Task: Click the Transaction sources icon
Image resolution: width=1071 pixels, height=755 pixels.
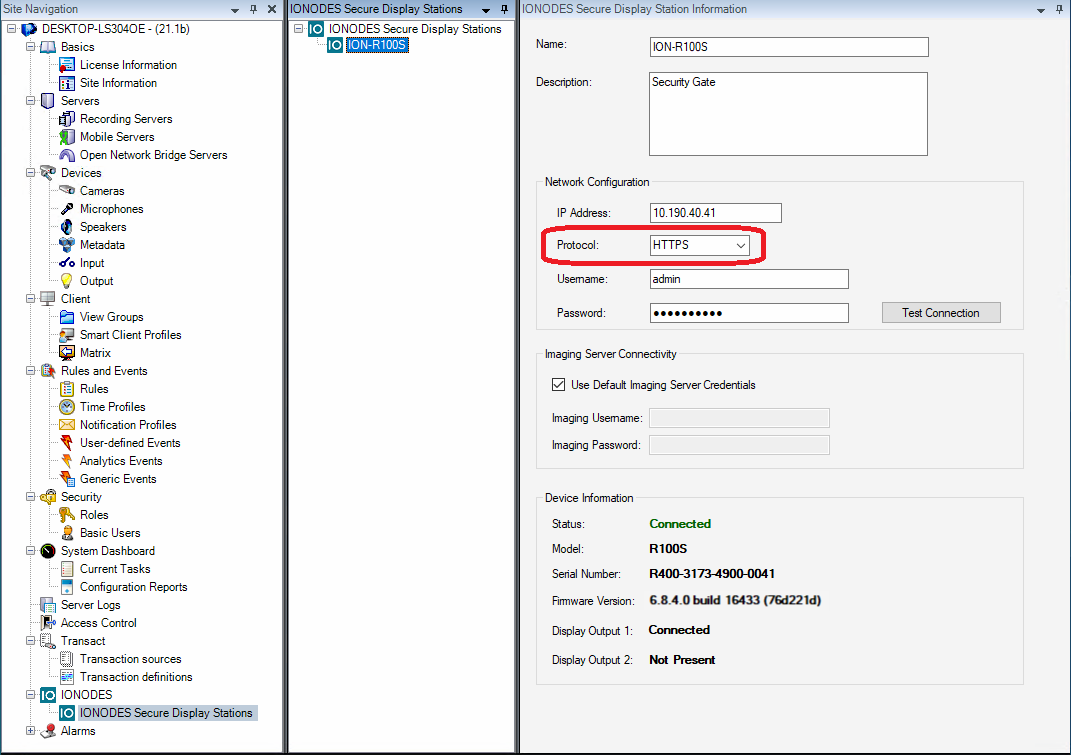Action: [x=67, y=659]
